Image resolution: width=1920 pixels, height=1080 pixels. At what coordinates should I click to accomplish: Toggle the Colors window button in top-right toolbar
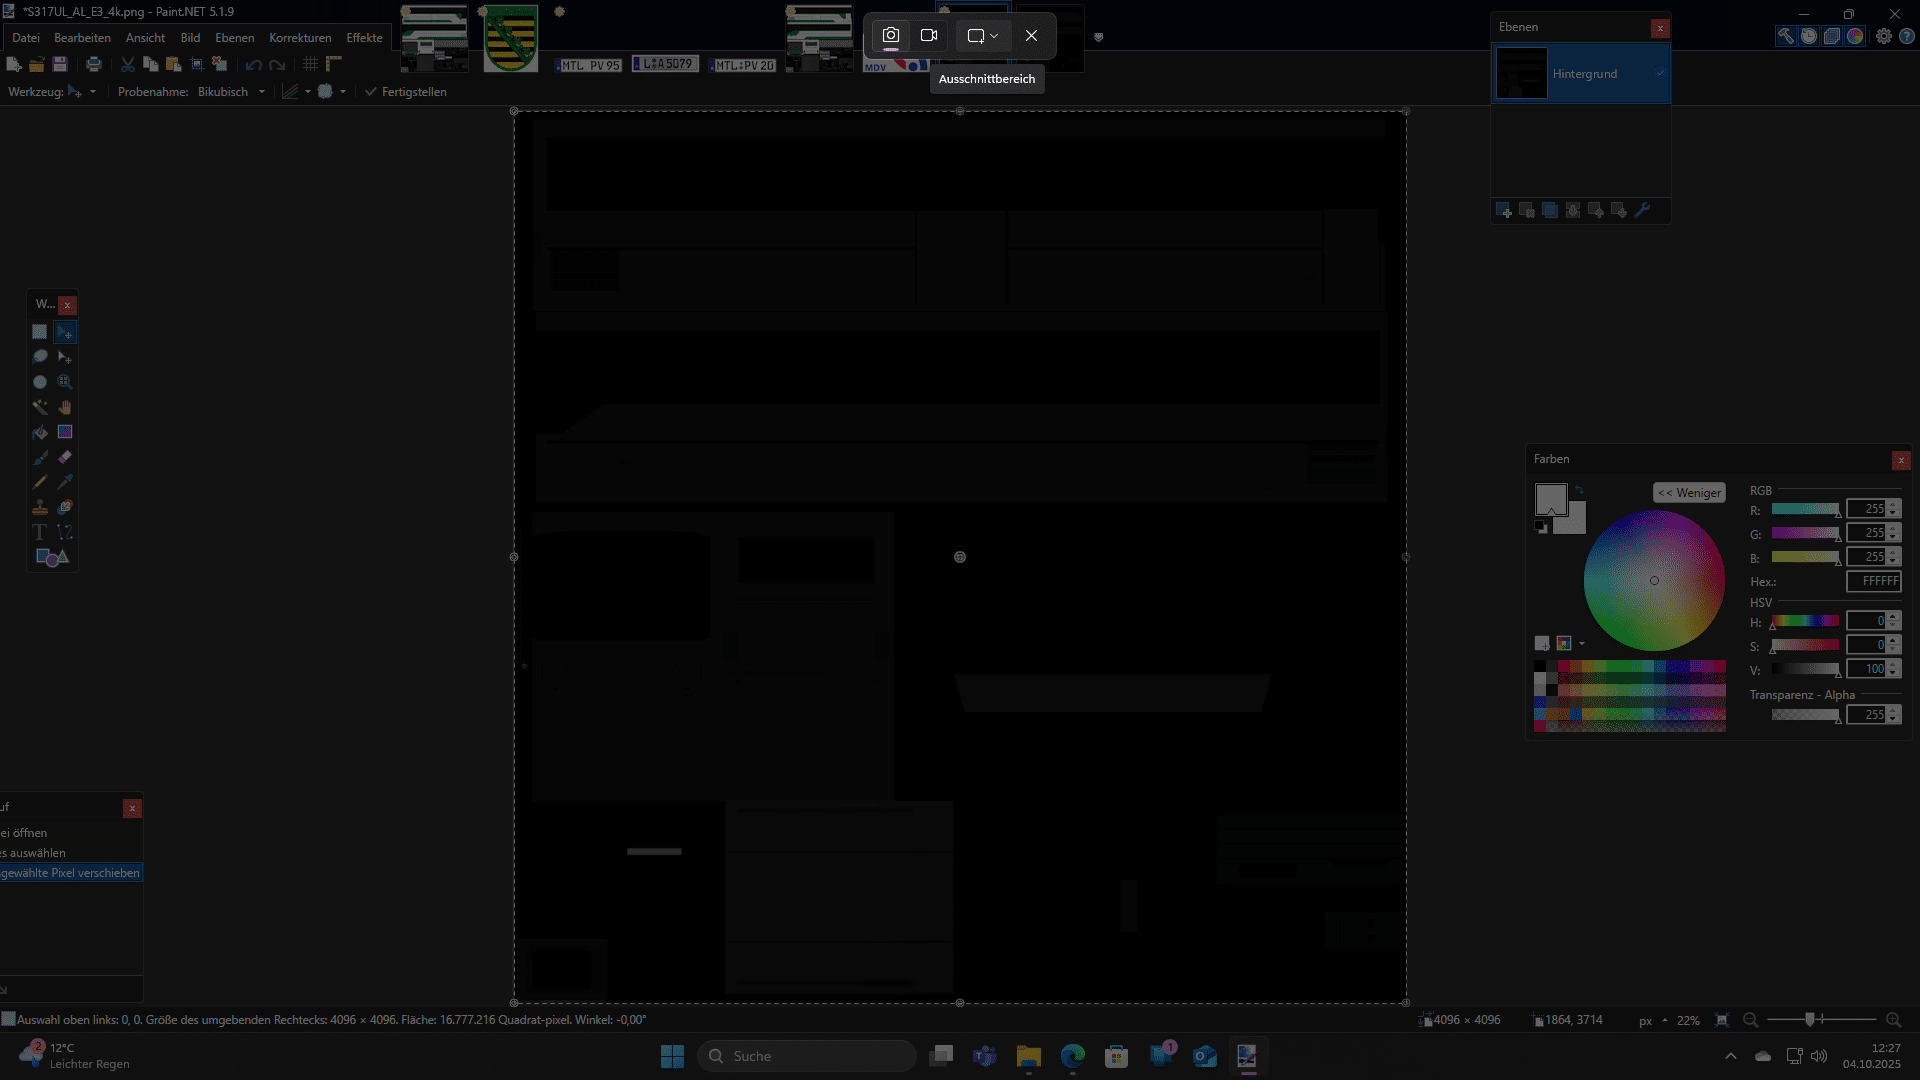point(1855,36)
